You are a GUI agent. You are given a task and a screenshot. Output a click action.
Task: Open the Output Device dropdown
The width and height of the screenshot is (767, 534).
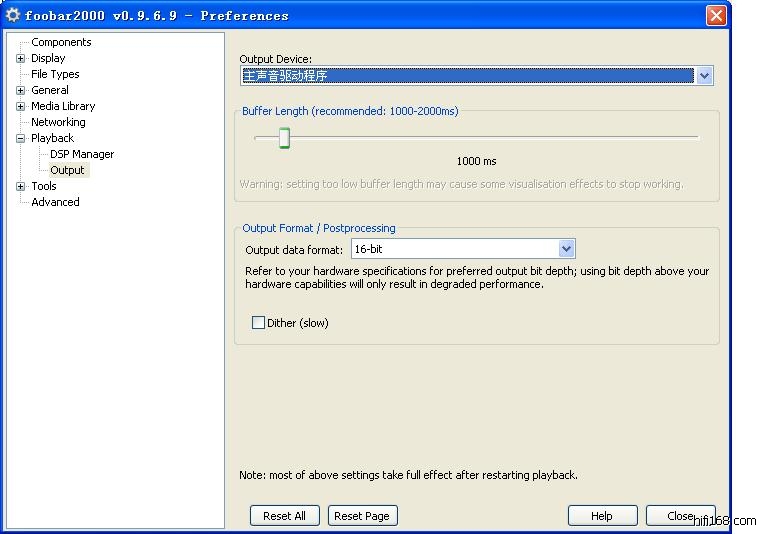coord(704,76)
